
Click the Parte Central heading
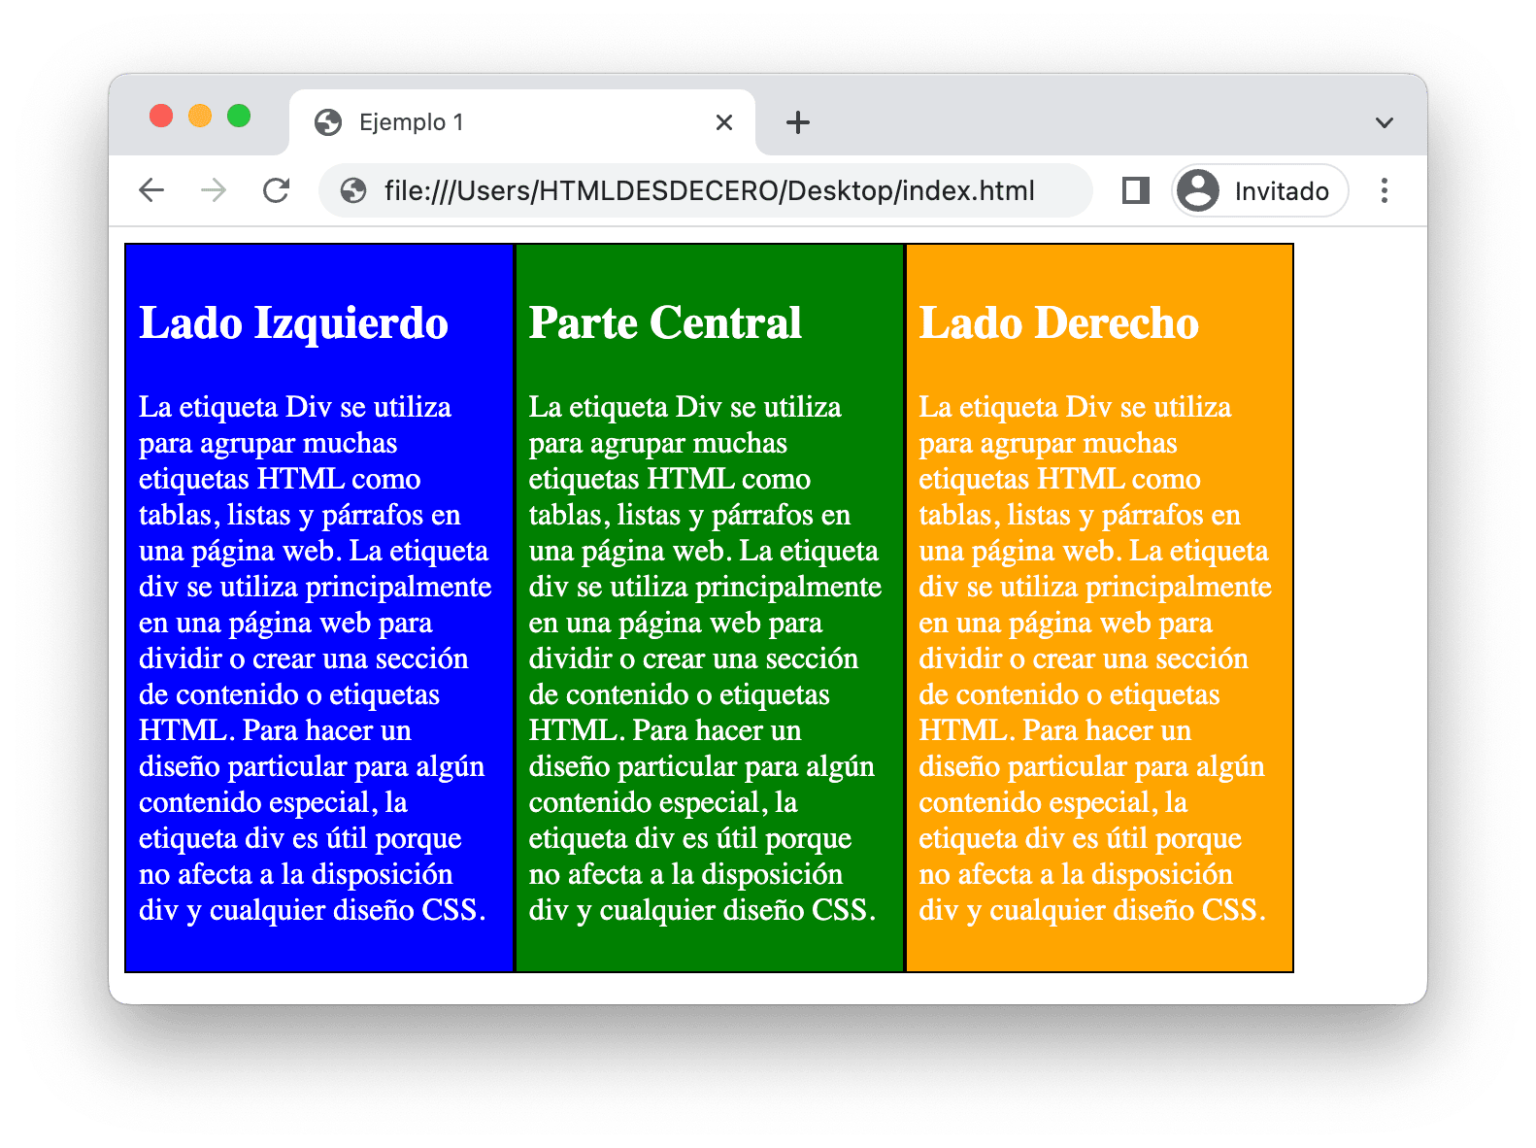(665, 322)
